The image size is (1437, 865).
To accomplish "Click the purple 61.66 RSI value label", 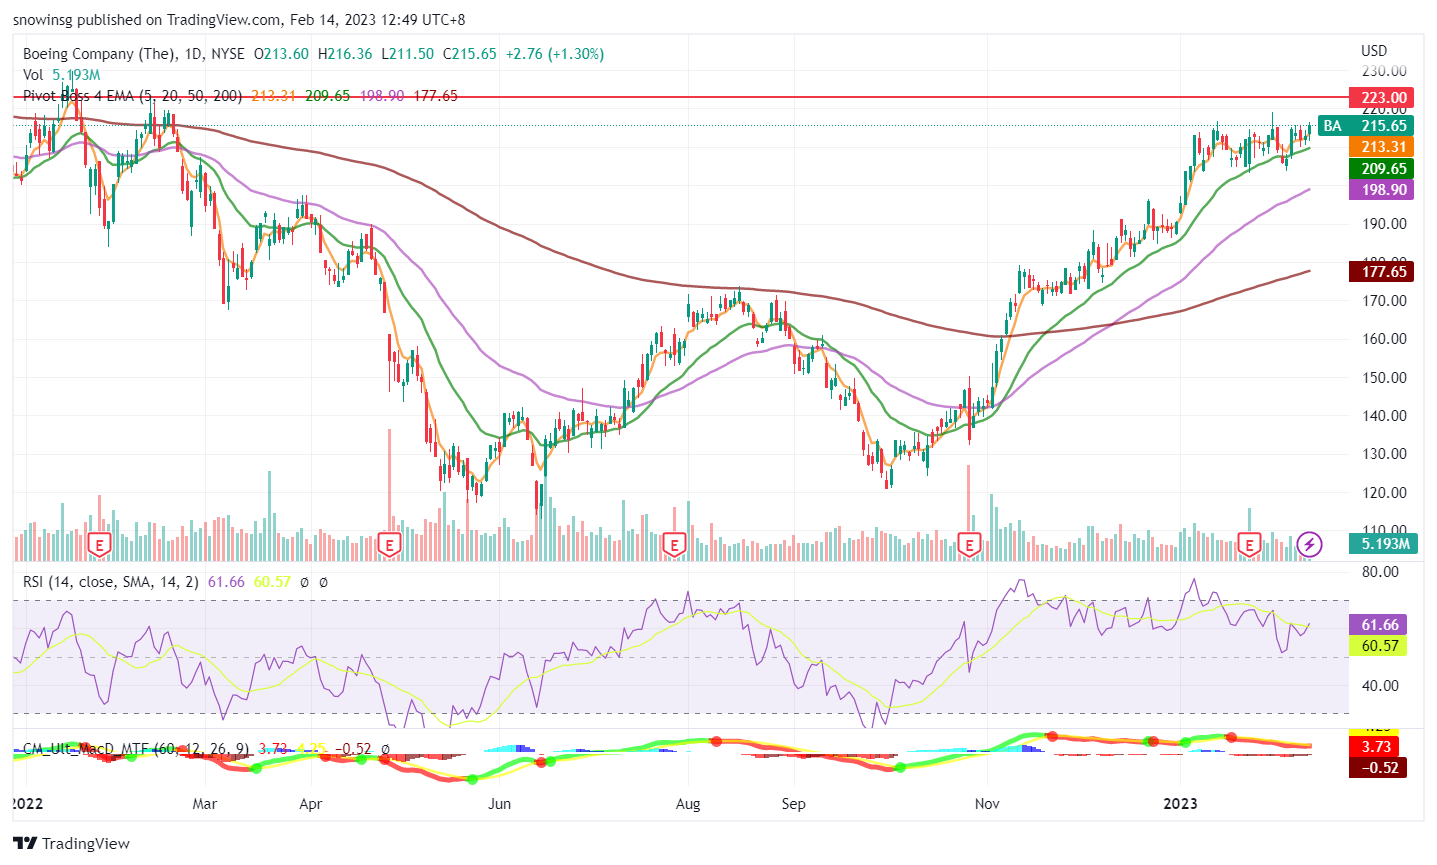I will (1380, 625).
